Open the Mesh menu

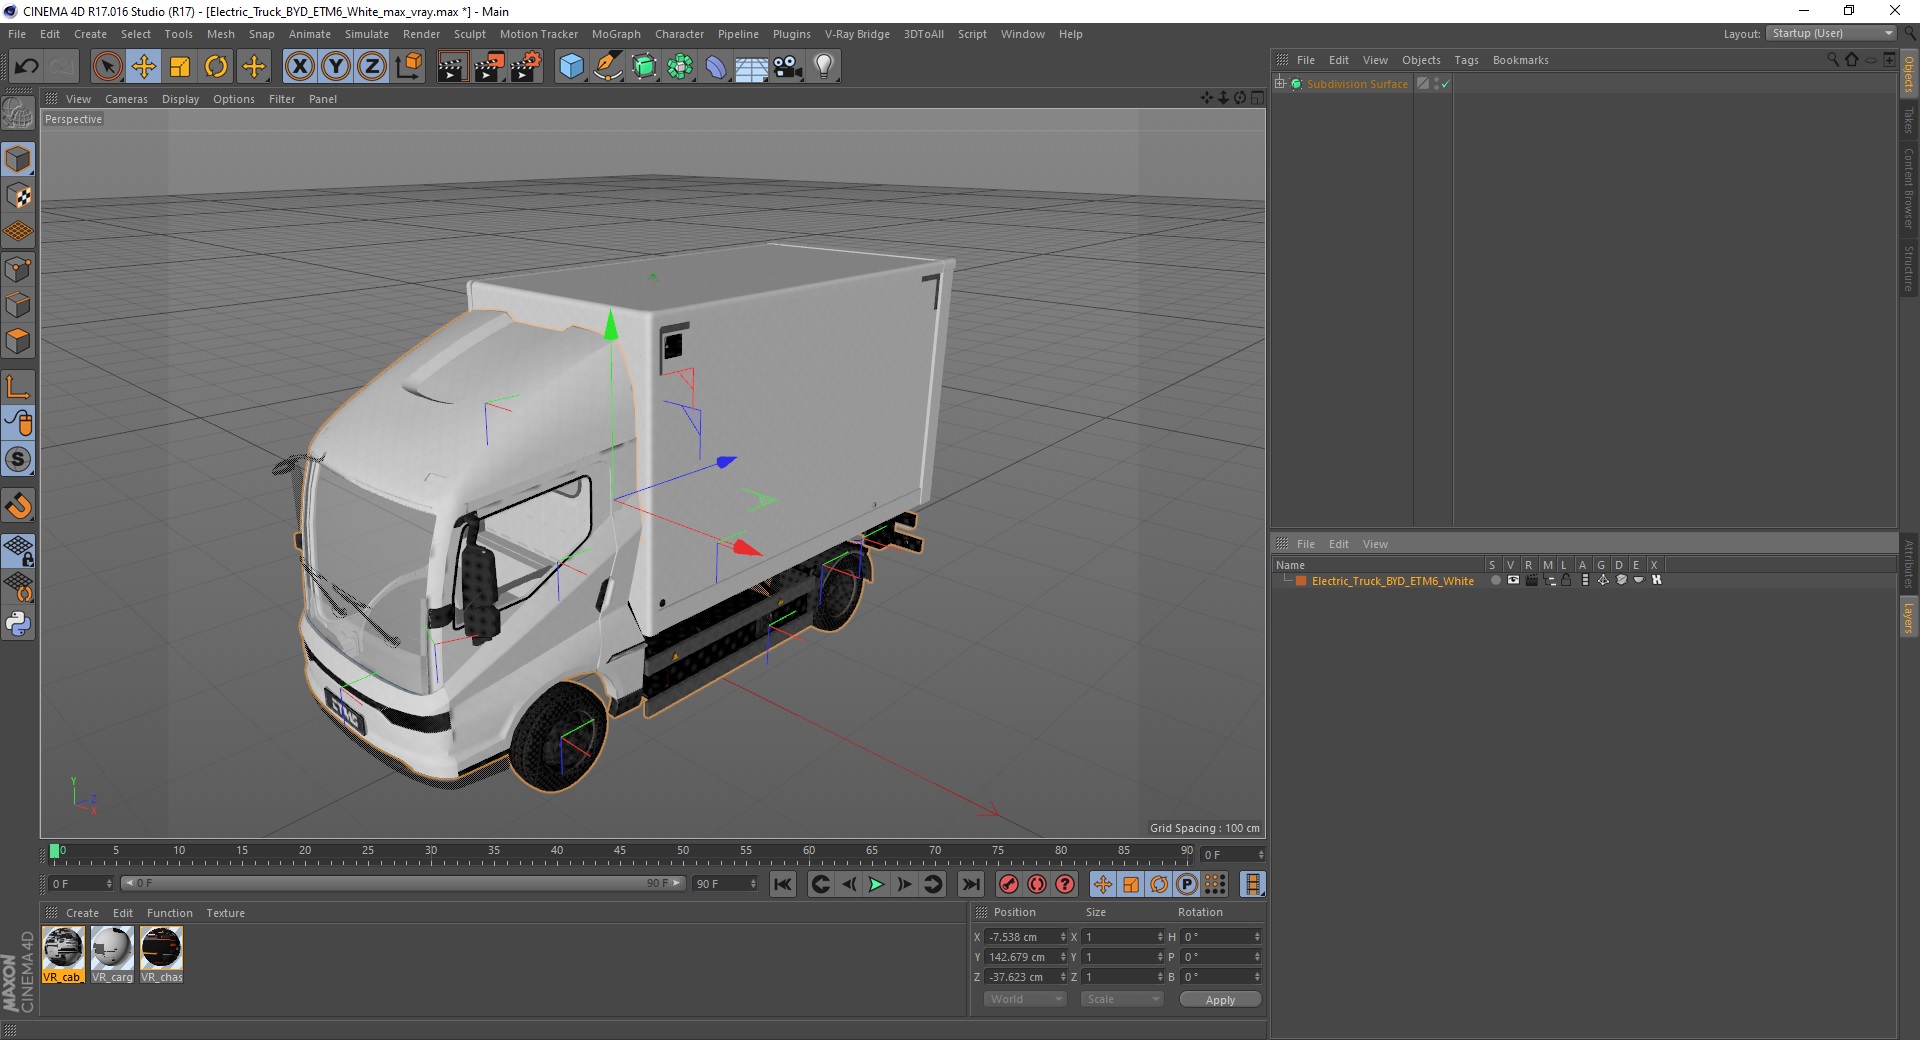coord(220,34)
